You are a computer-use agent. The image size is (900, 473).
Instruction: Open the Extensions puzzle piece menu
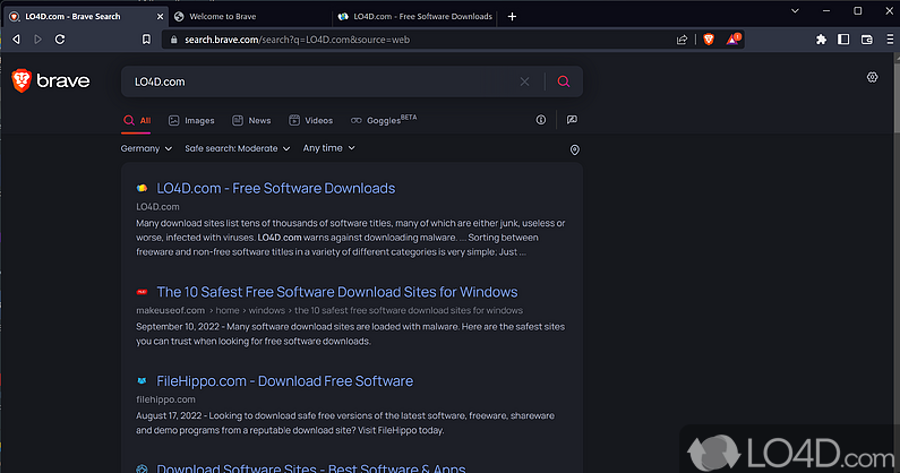(821, 40)
